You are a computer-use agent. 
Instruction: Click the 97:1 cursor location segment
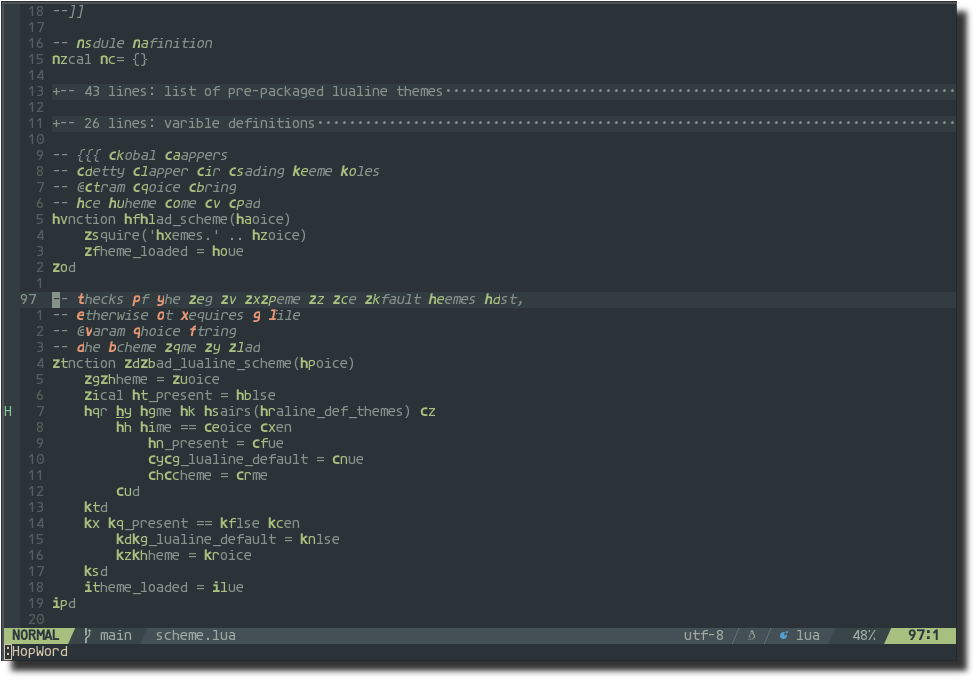tap(923, 635)
